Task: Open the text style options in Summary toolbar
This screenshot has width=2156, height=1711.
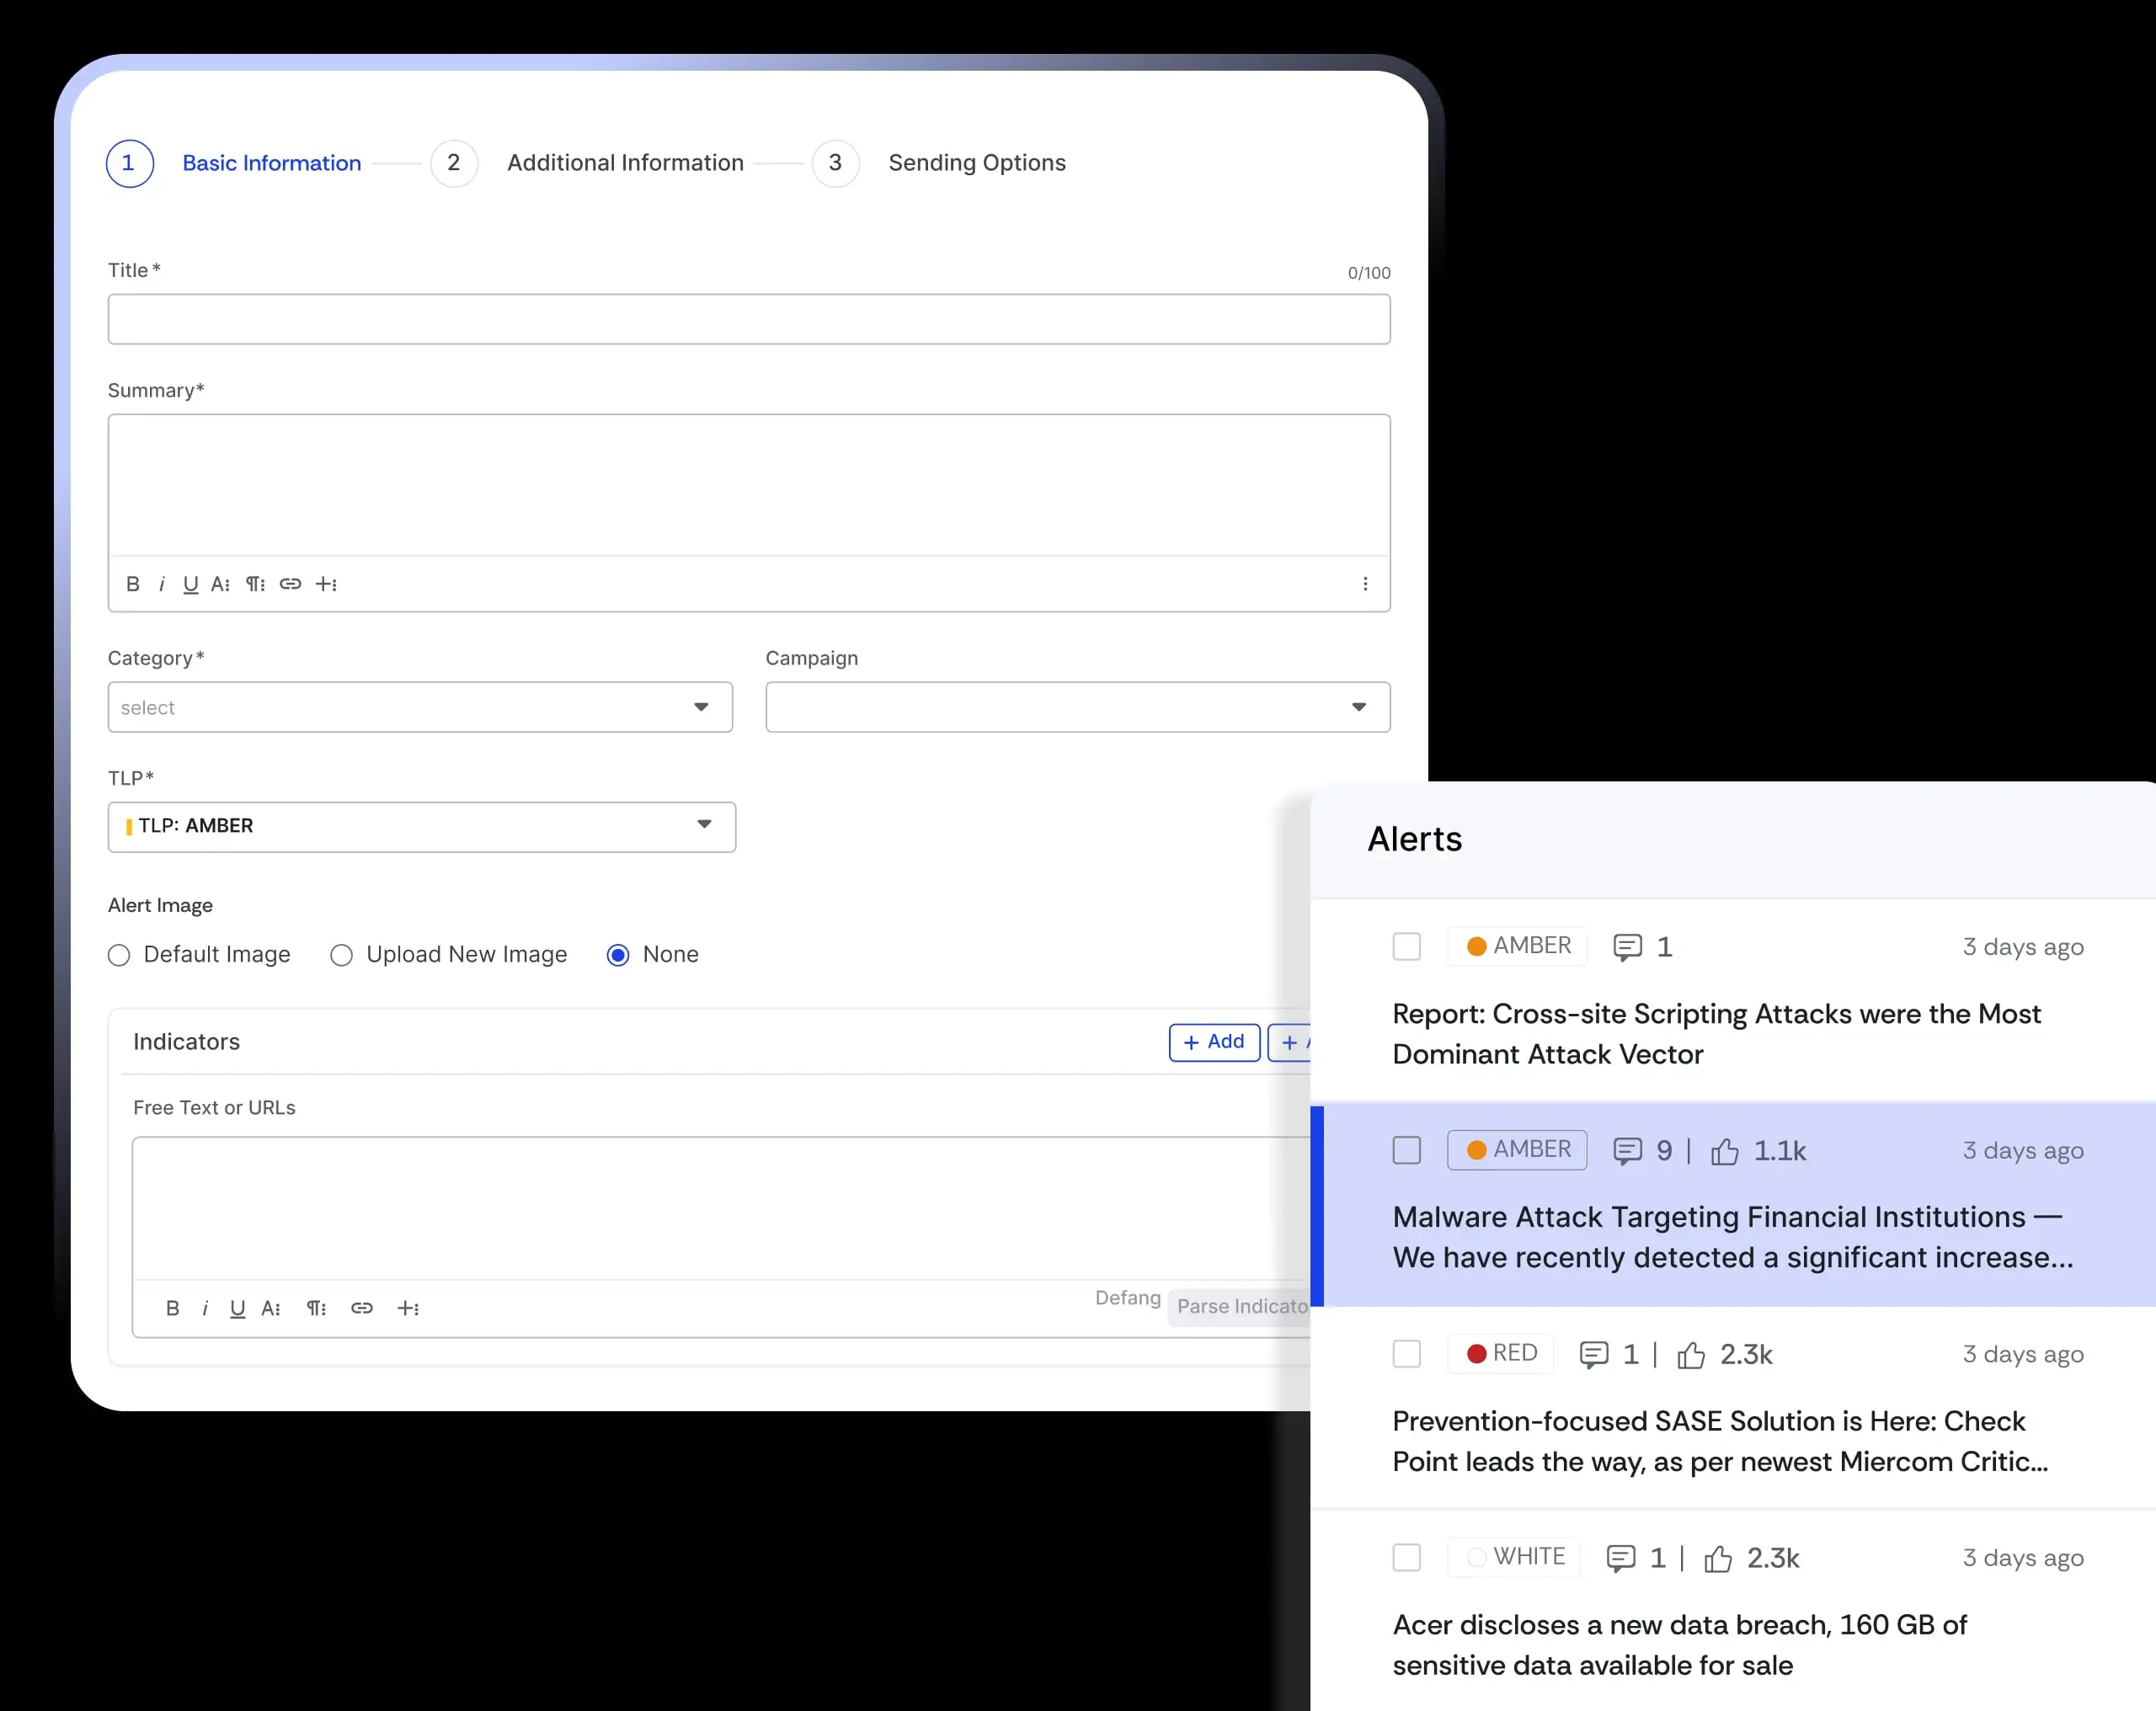Action: (x=220, y=584)
